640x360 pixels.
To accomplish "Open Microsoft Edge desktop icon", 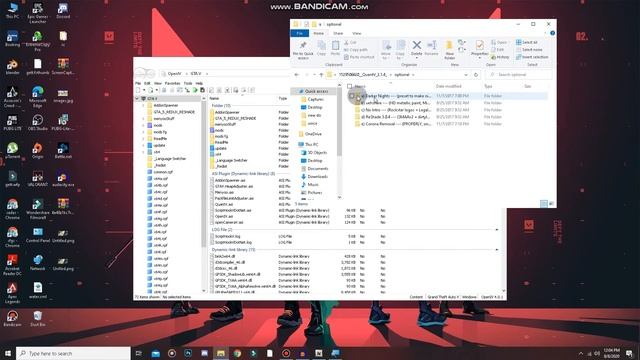I will point(38,97).
